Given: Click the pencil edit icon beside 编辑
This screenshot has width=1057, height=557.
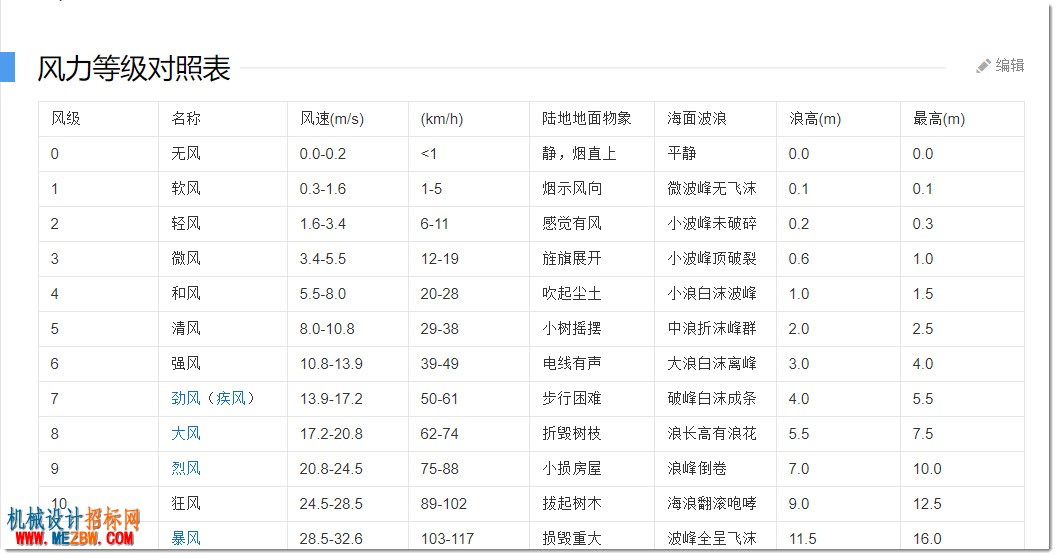Looking at the screenshot, I should 984,65.
